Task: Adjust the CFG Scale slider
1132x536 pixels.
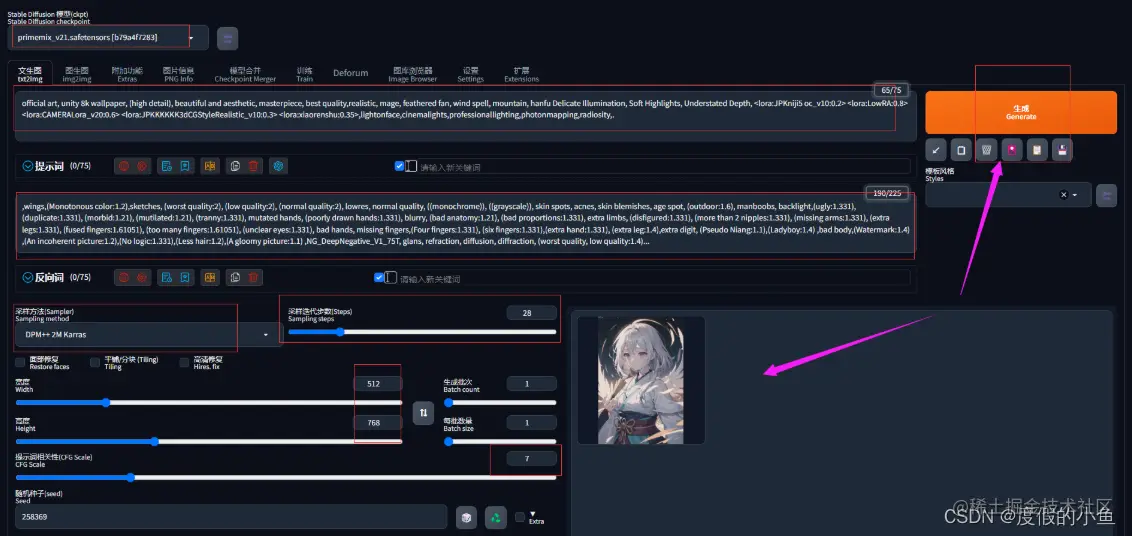Action: click(286, 477)
